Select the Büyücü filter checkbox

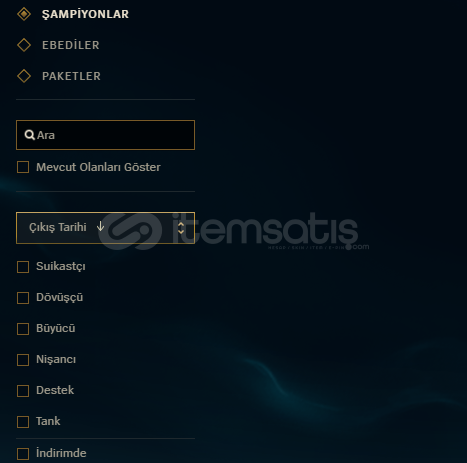click(x=23, y=329)
